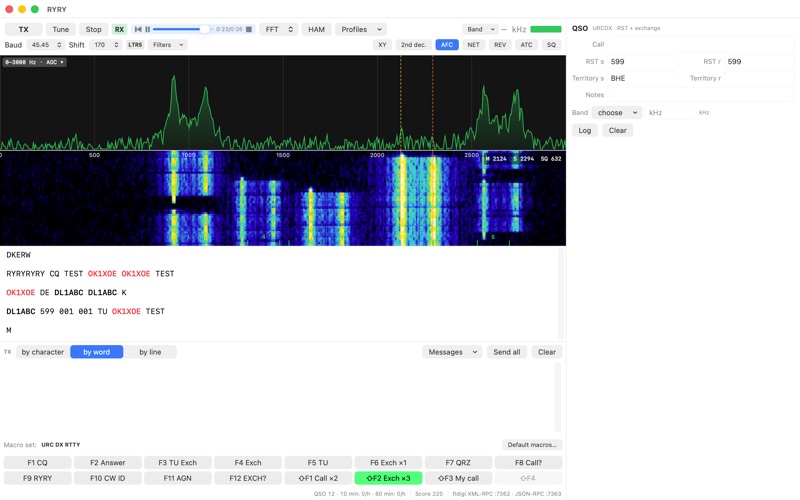800x500 pixels.
Task: Open the Messages dropdown
Action: [x=452, y=352]
